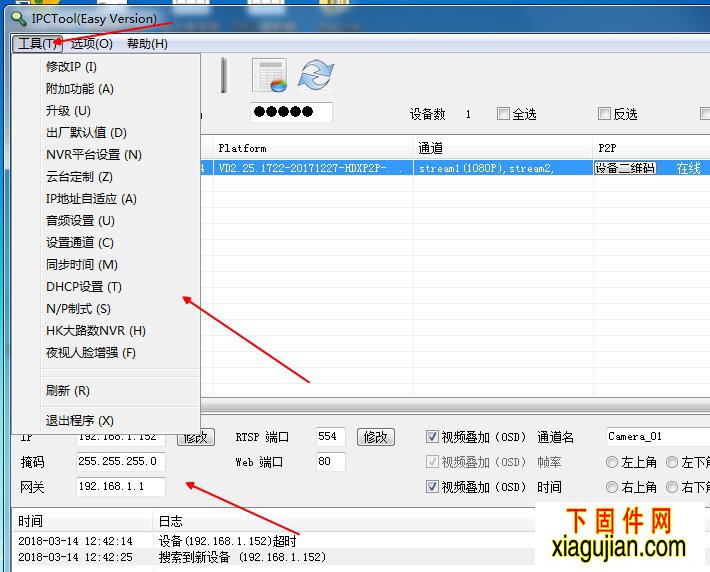The width and height of the screenshot is (710, 572).
Task: Click the blue refresh arrows icon
Action: coord(316,75)
